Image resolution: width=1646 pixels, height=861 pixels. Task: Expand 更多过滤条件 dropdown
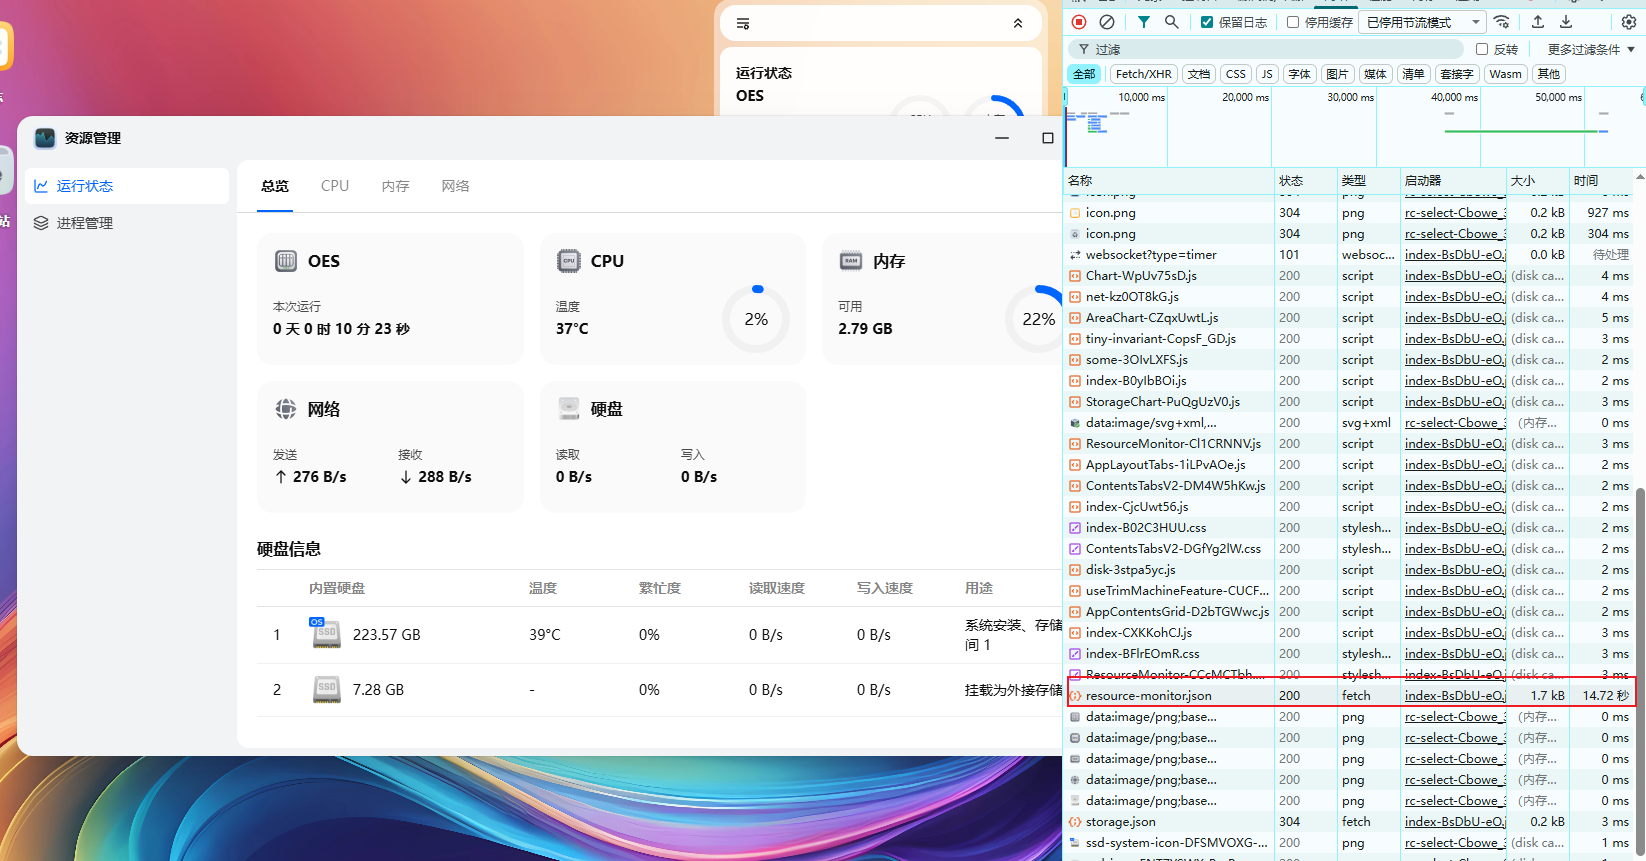(1590, 49)
